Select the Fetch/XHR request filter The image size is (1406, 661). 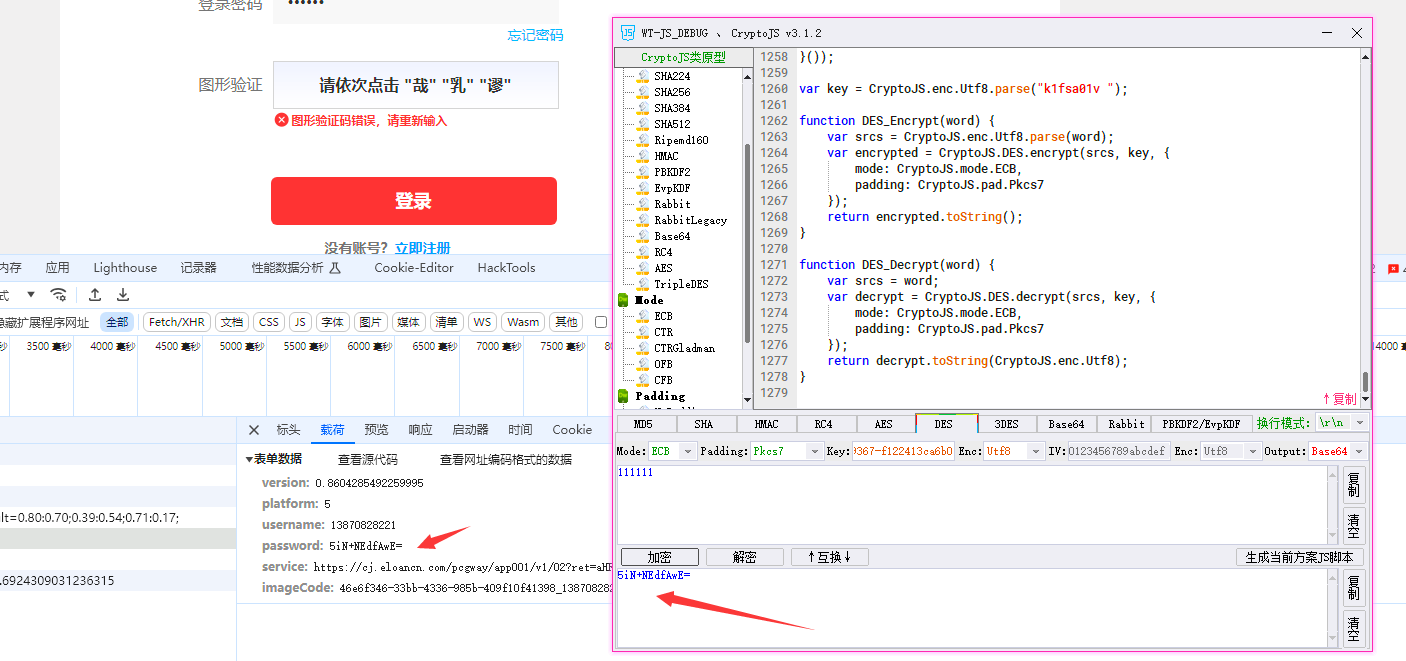(177, 322)
